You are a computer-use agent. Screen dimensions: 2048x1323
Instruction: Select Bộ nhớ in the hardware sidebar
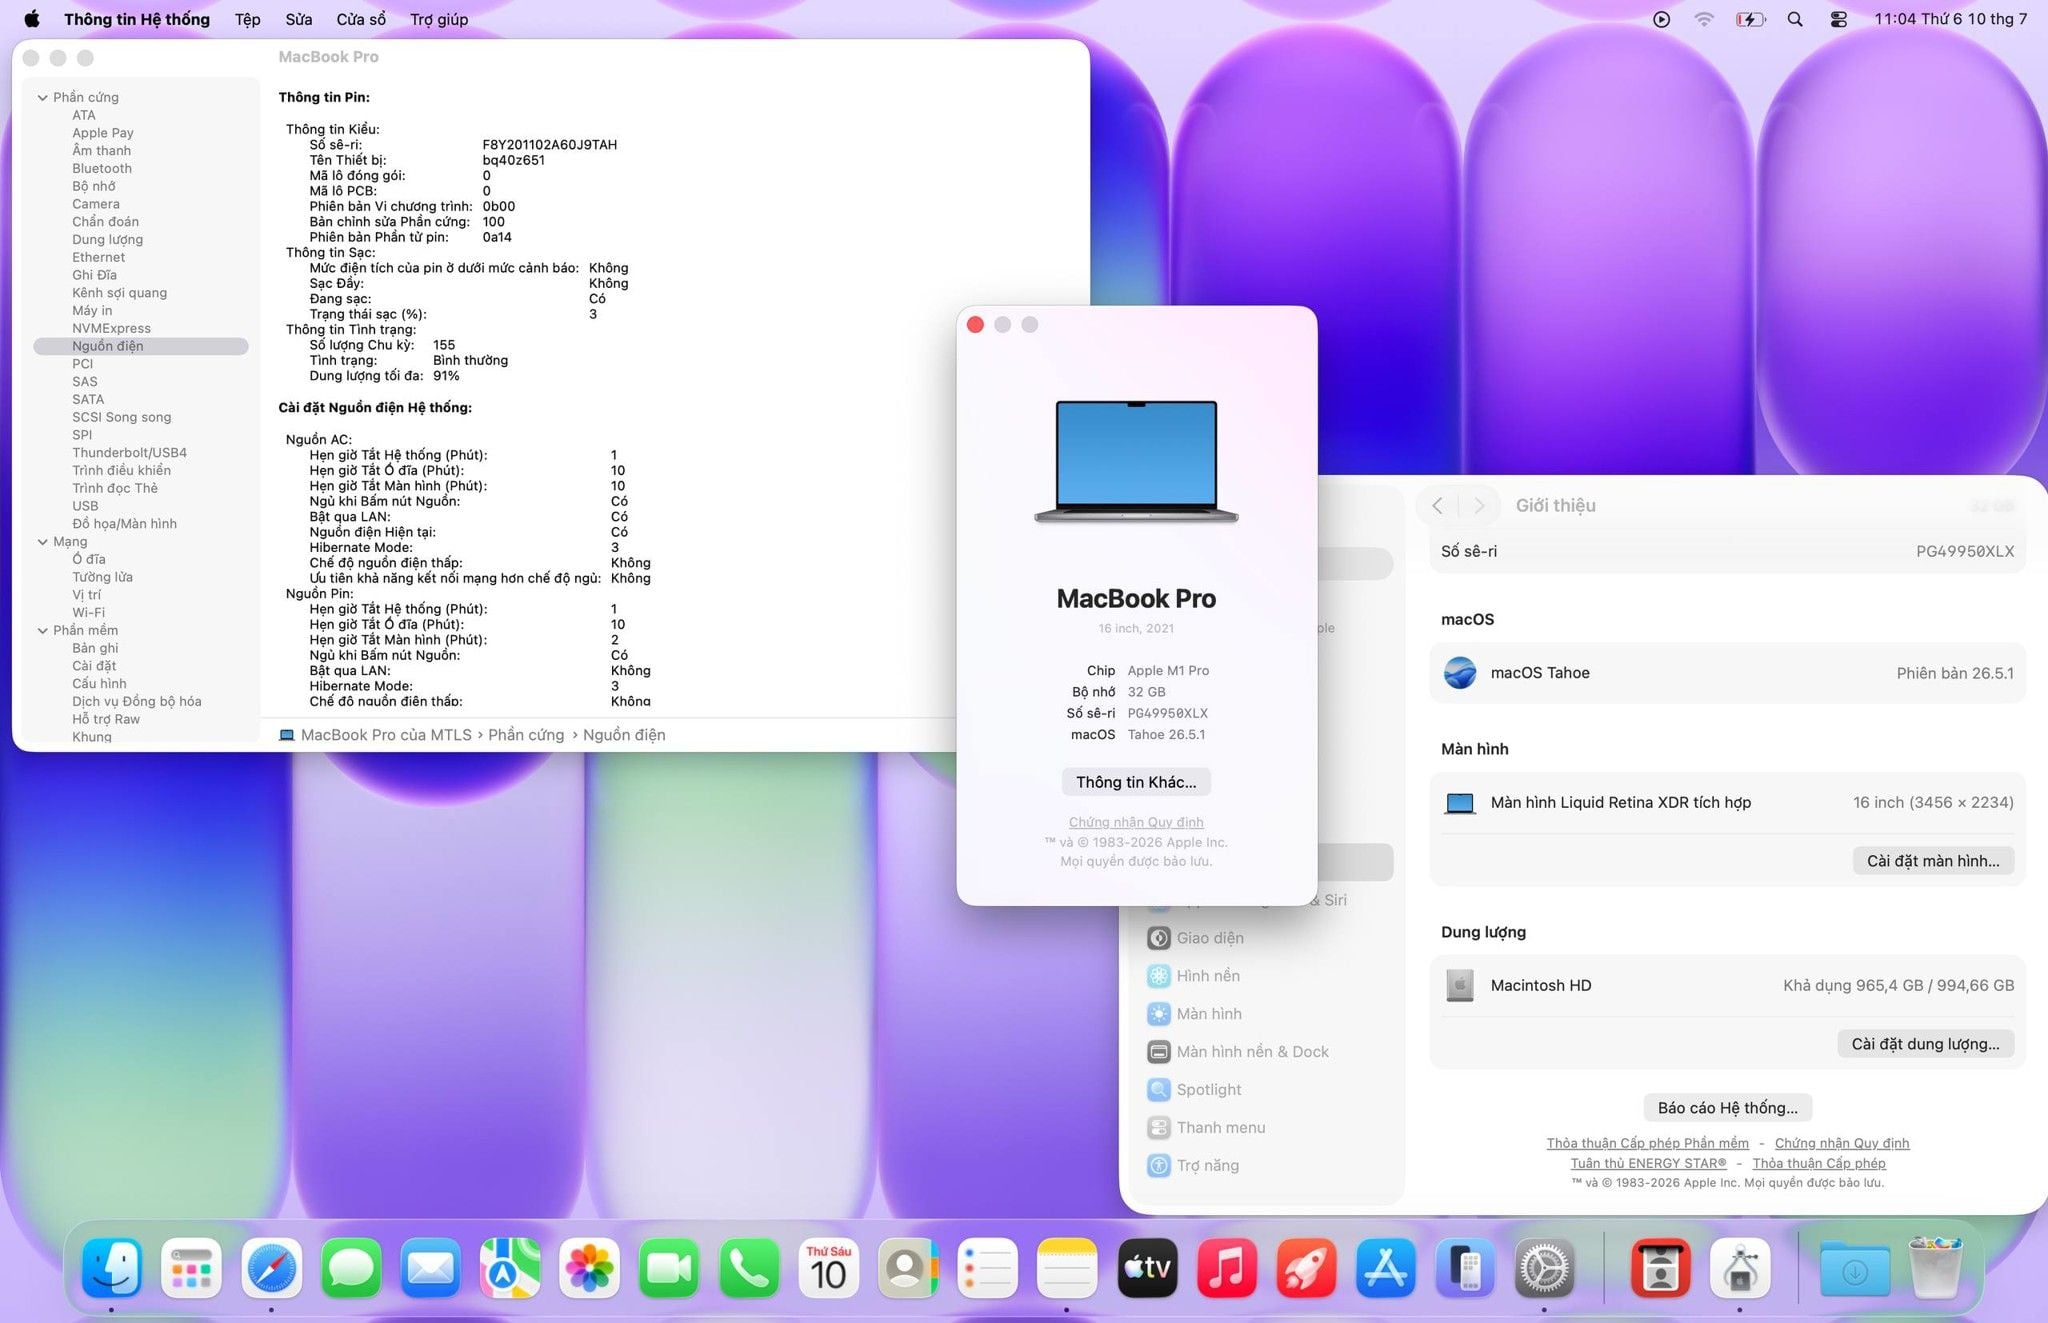point(93,186)
